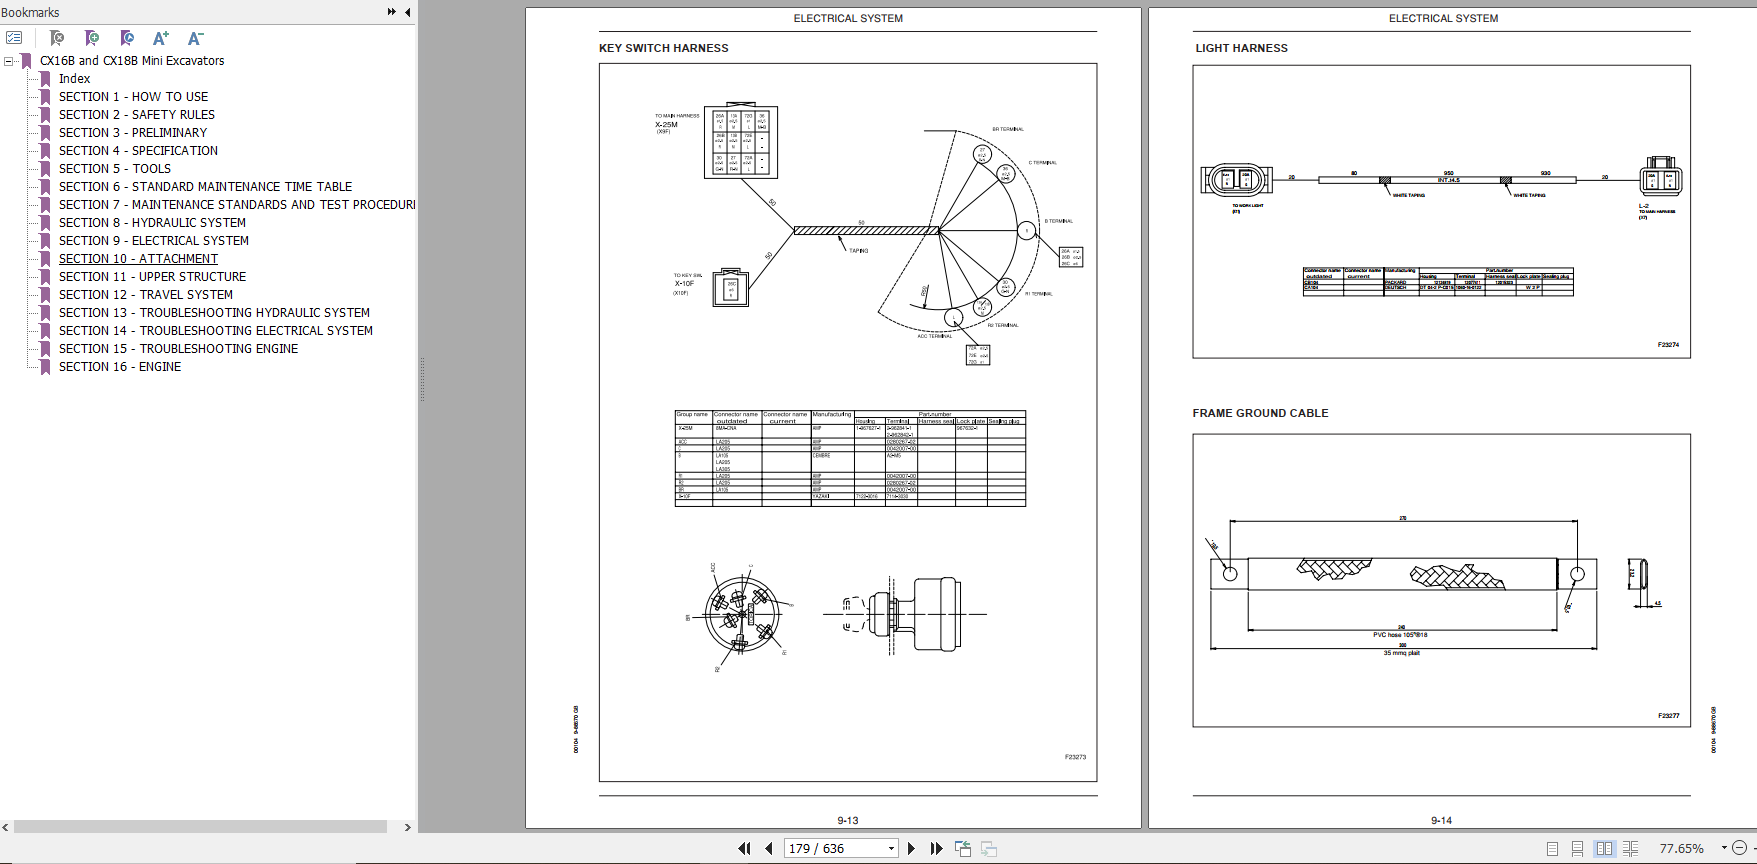The image size is (1757, 864).
Task: Click the zoom out minus button
Action: click(x=1739, y=848)
